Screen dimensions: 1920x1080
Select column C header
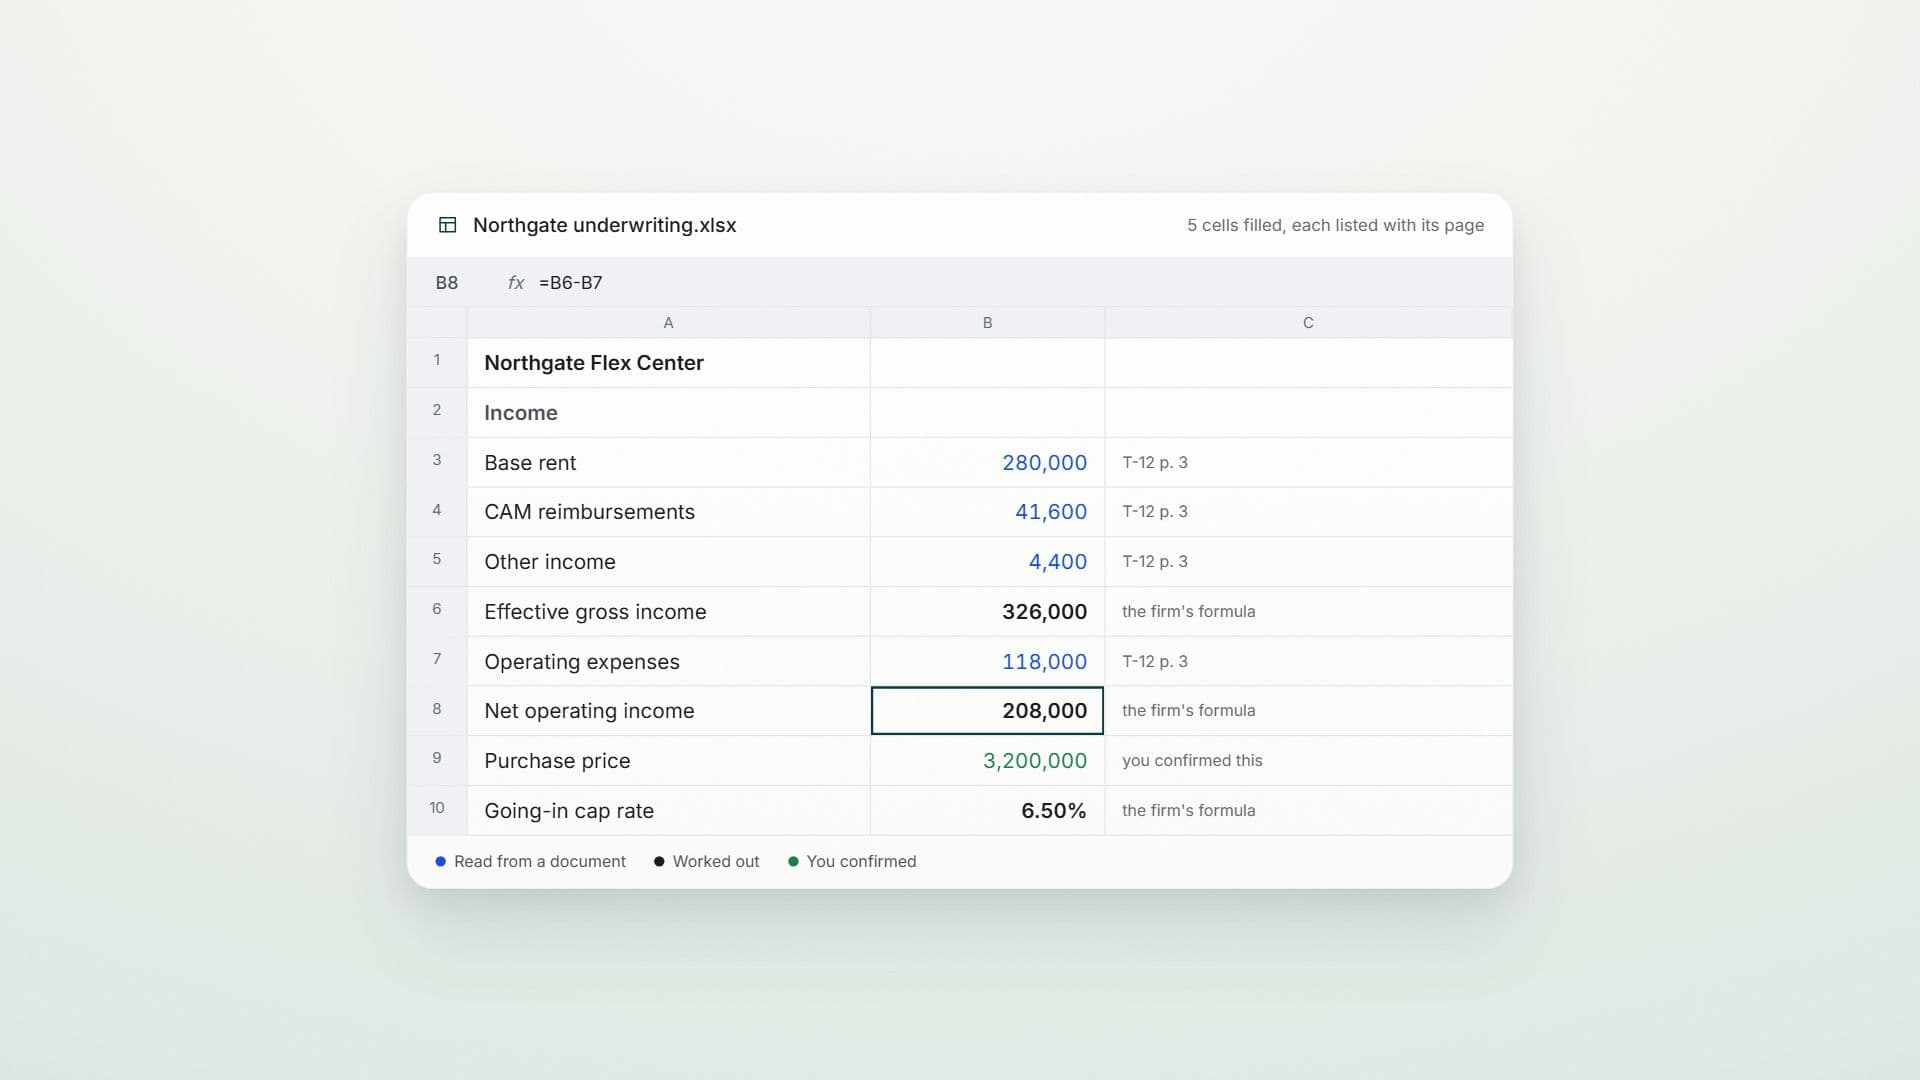pos(1308,323)
